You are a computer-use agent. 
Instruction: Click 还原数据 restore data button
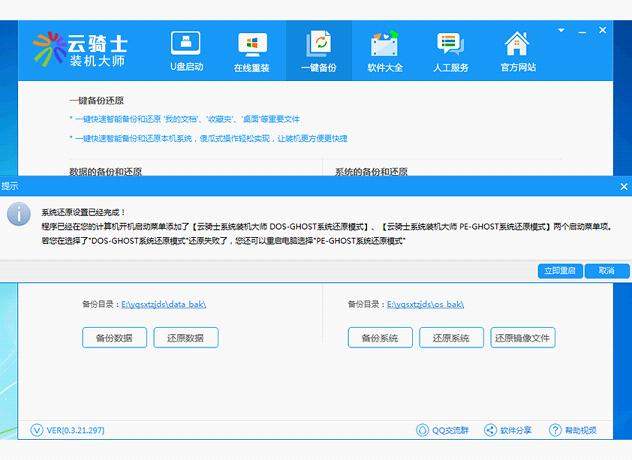coord(186,338)
